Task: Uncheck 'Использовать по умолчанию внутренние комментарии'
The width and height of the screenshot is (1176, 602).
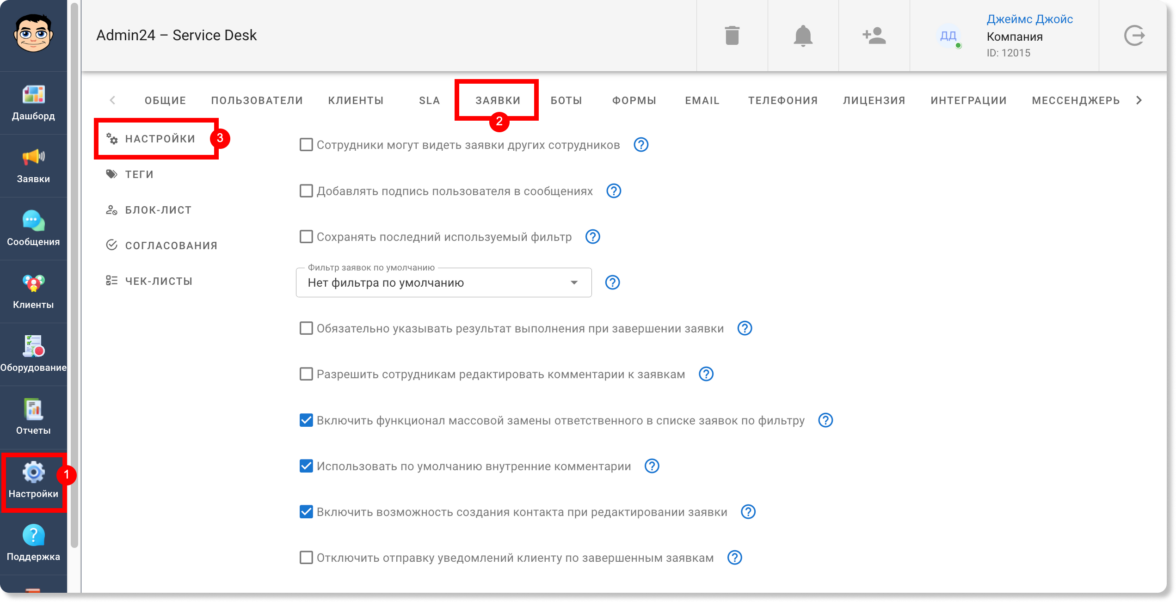Action: 306,466
